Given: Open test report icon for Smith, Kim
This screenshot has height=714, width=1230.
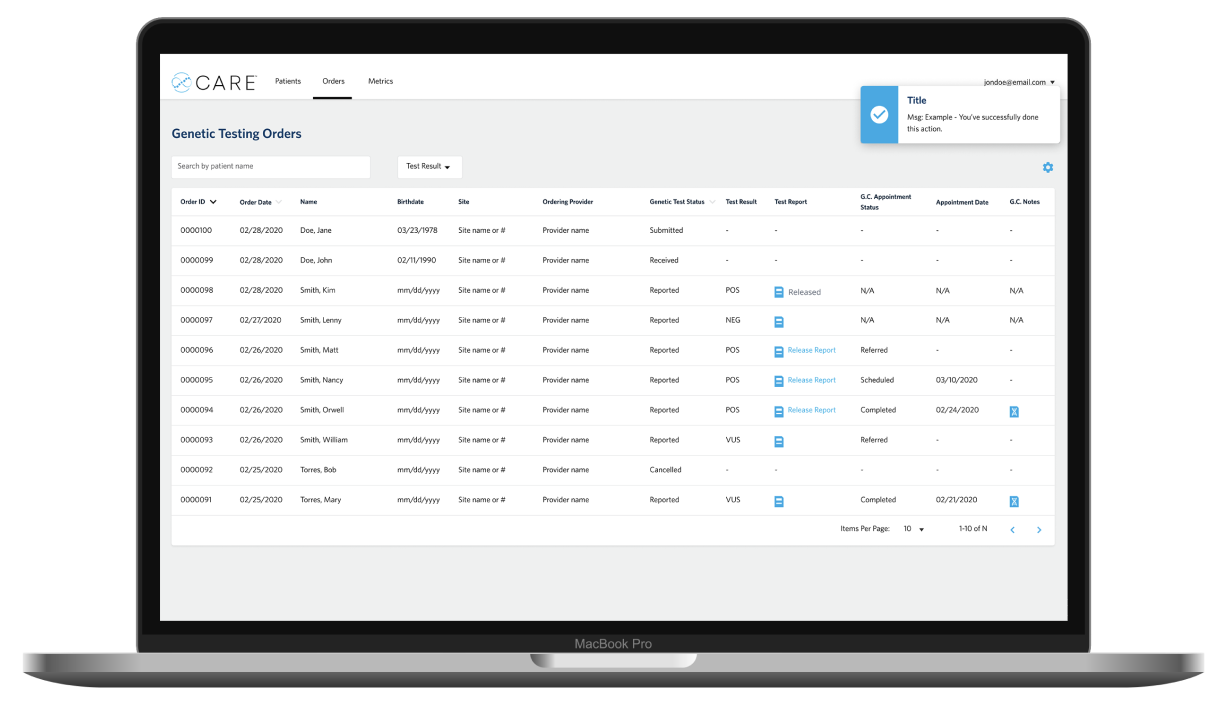Looking at the screenshot, I should (779, 292).
